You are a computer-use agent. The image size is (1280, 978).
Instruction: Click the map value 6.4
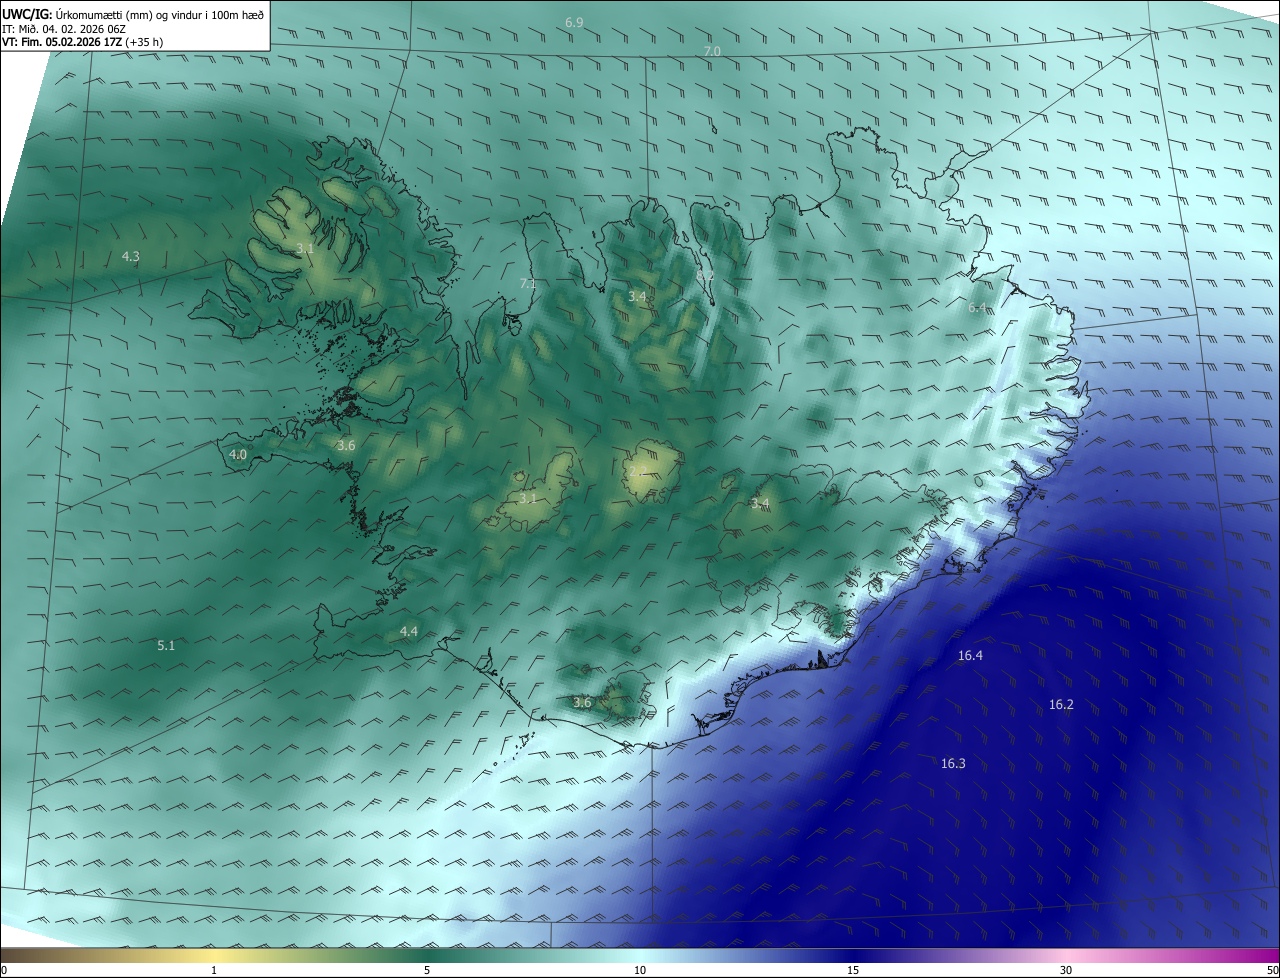click(x=977, y=308)
